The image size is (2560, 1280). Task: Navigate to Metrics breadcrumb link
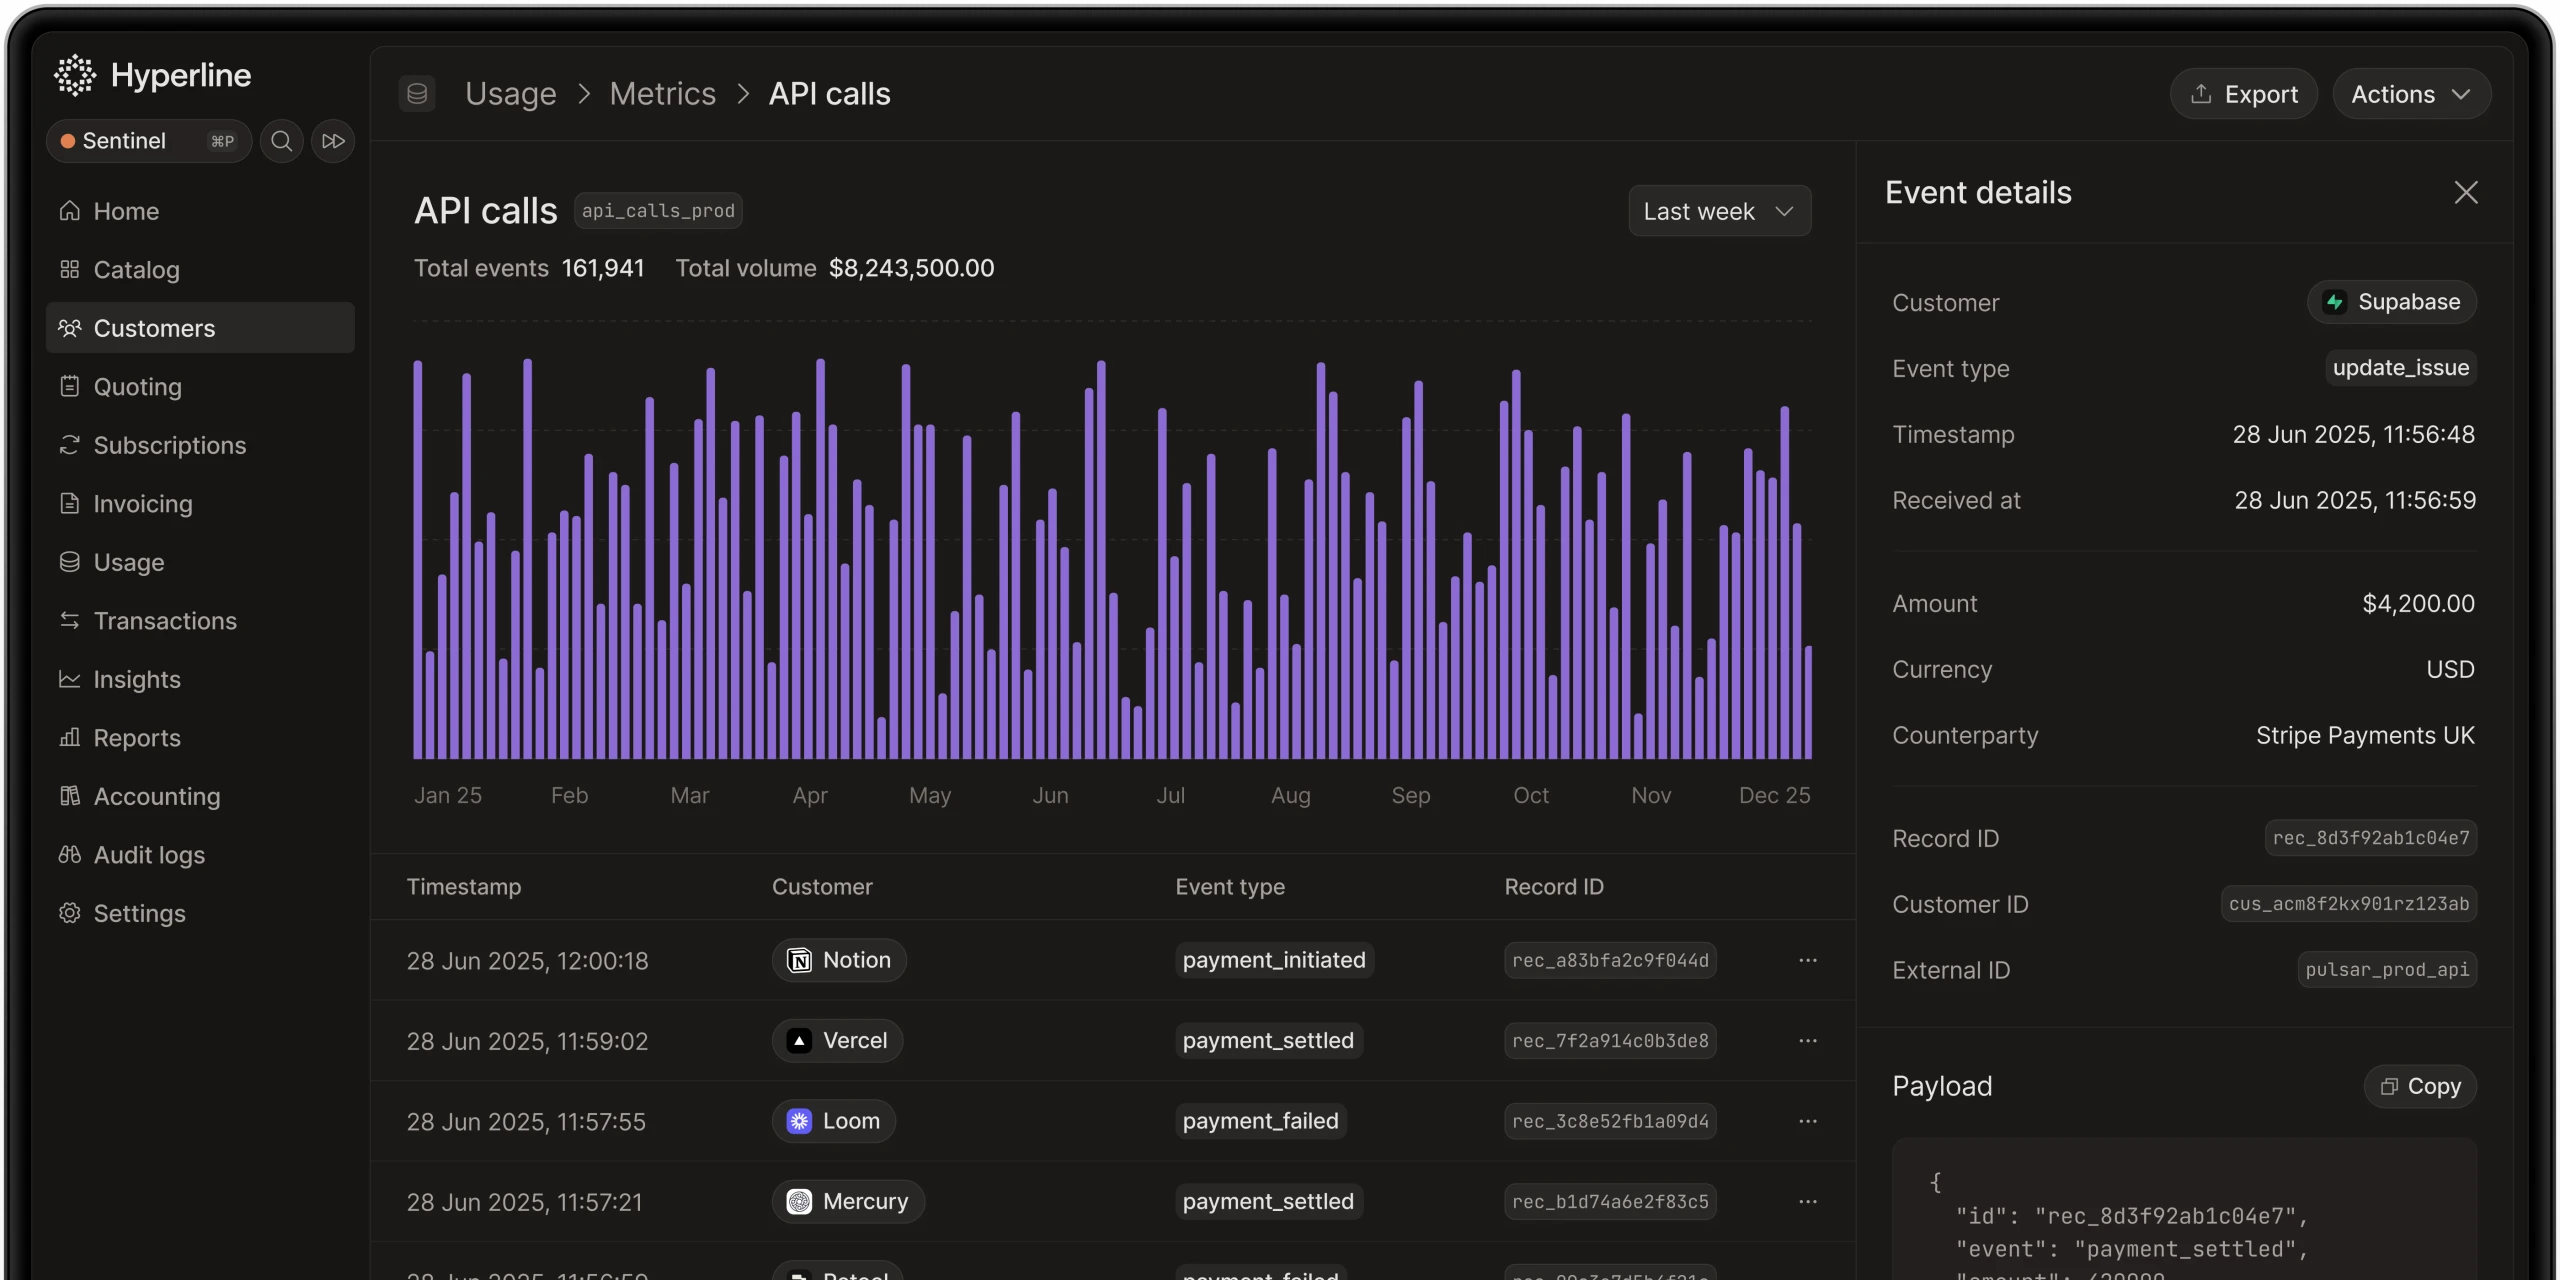tap(662, 94)
